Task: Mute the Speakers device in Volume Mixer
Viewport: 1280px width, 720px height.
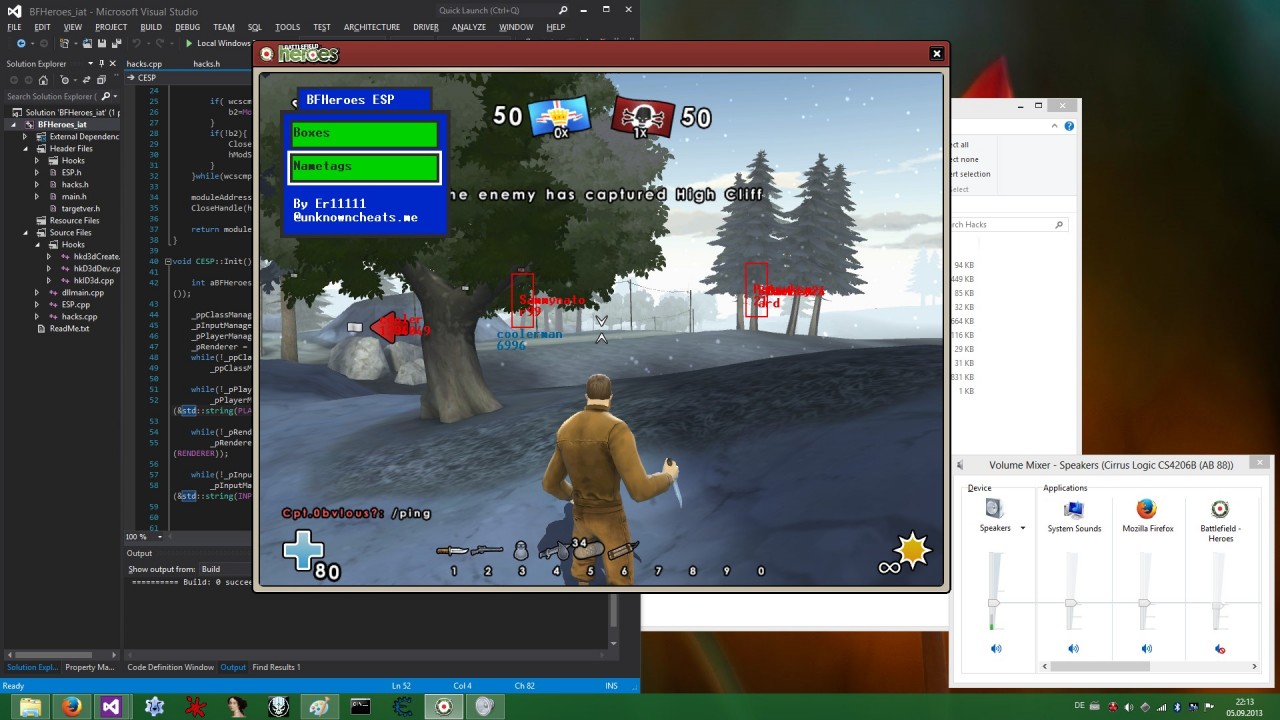Action: [x=995, y=649]
